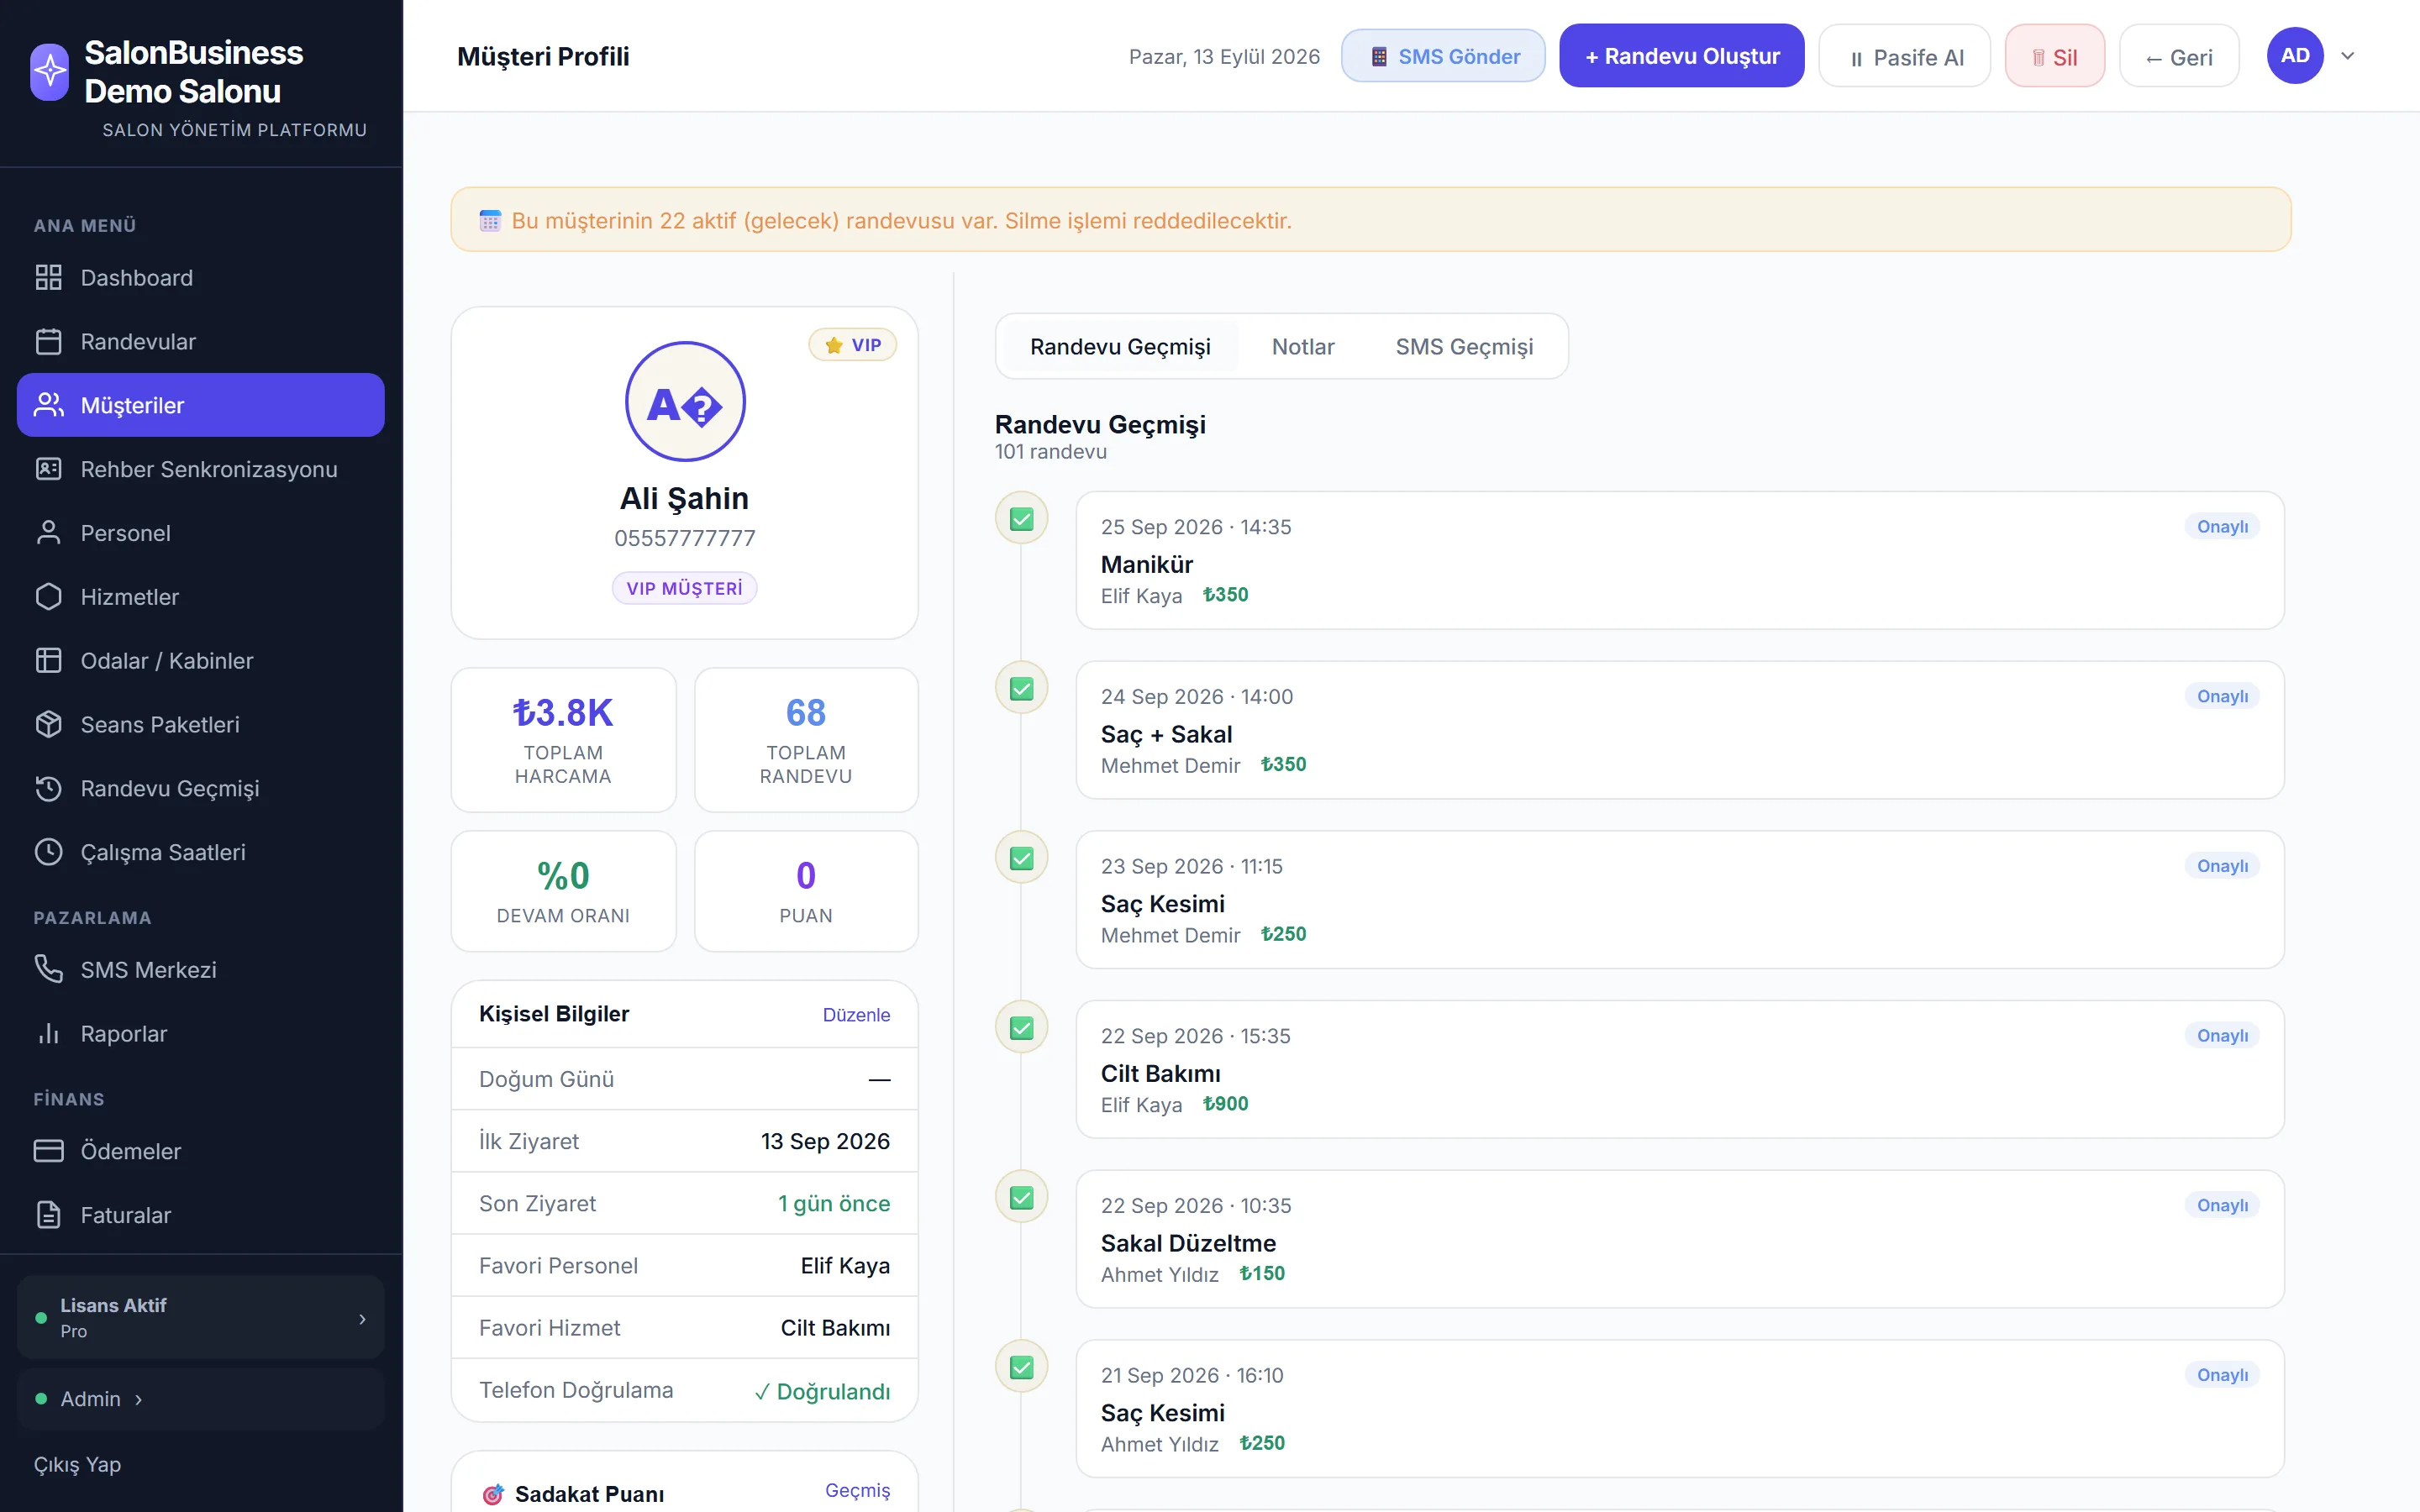The image size is (2420, 1512).
Task: Open the SMS Geçmişi tab
Action: click(x=1464, y=347)
